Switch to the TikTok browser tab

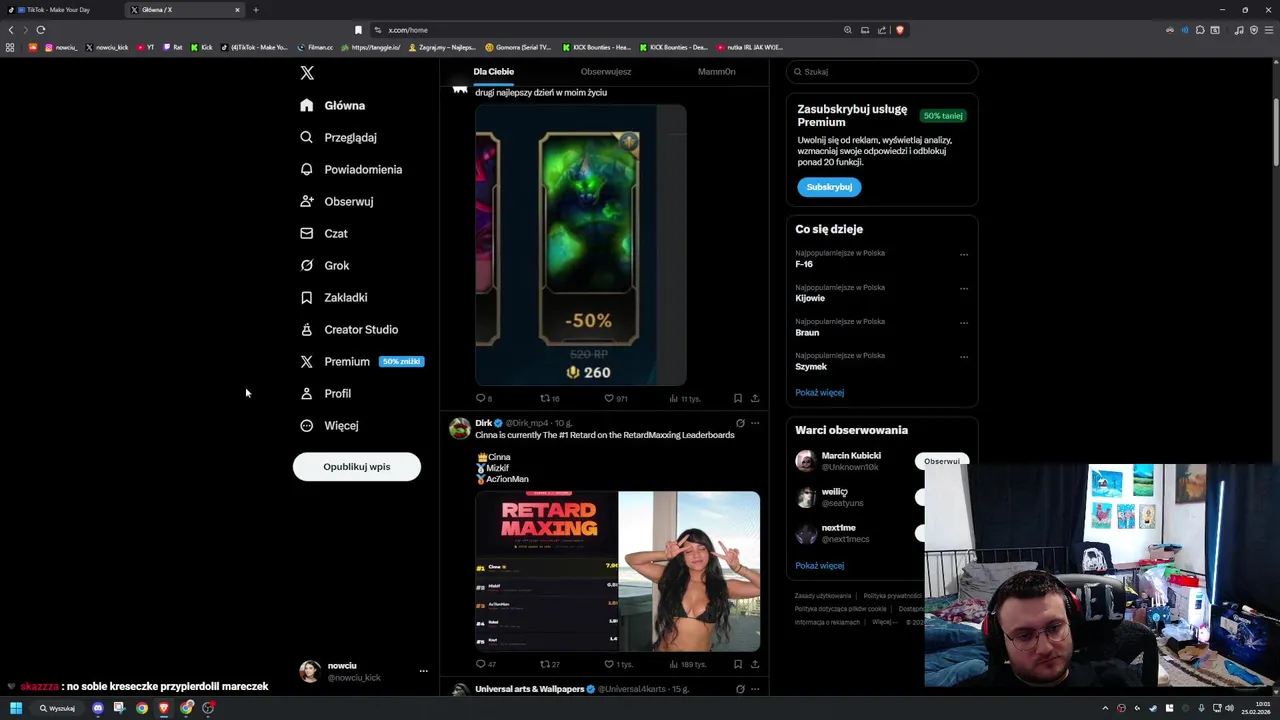(60, 10)
